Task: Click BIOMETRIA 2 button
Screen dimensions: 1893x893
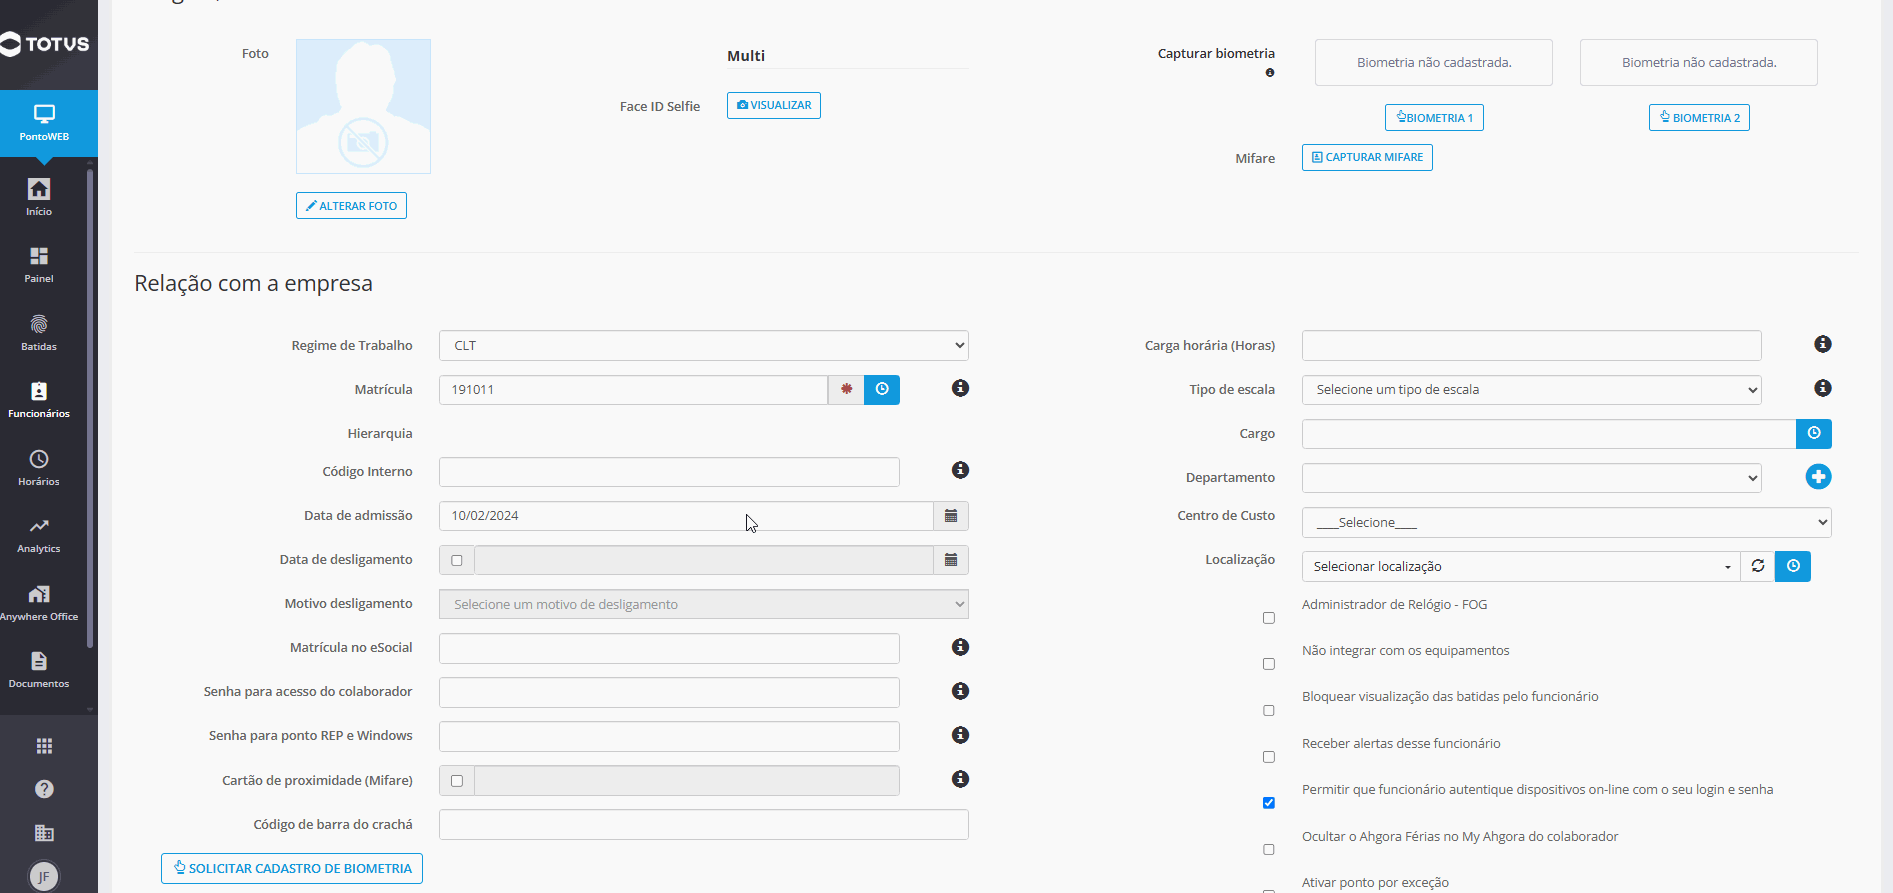Action: point(1699,118)
